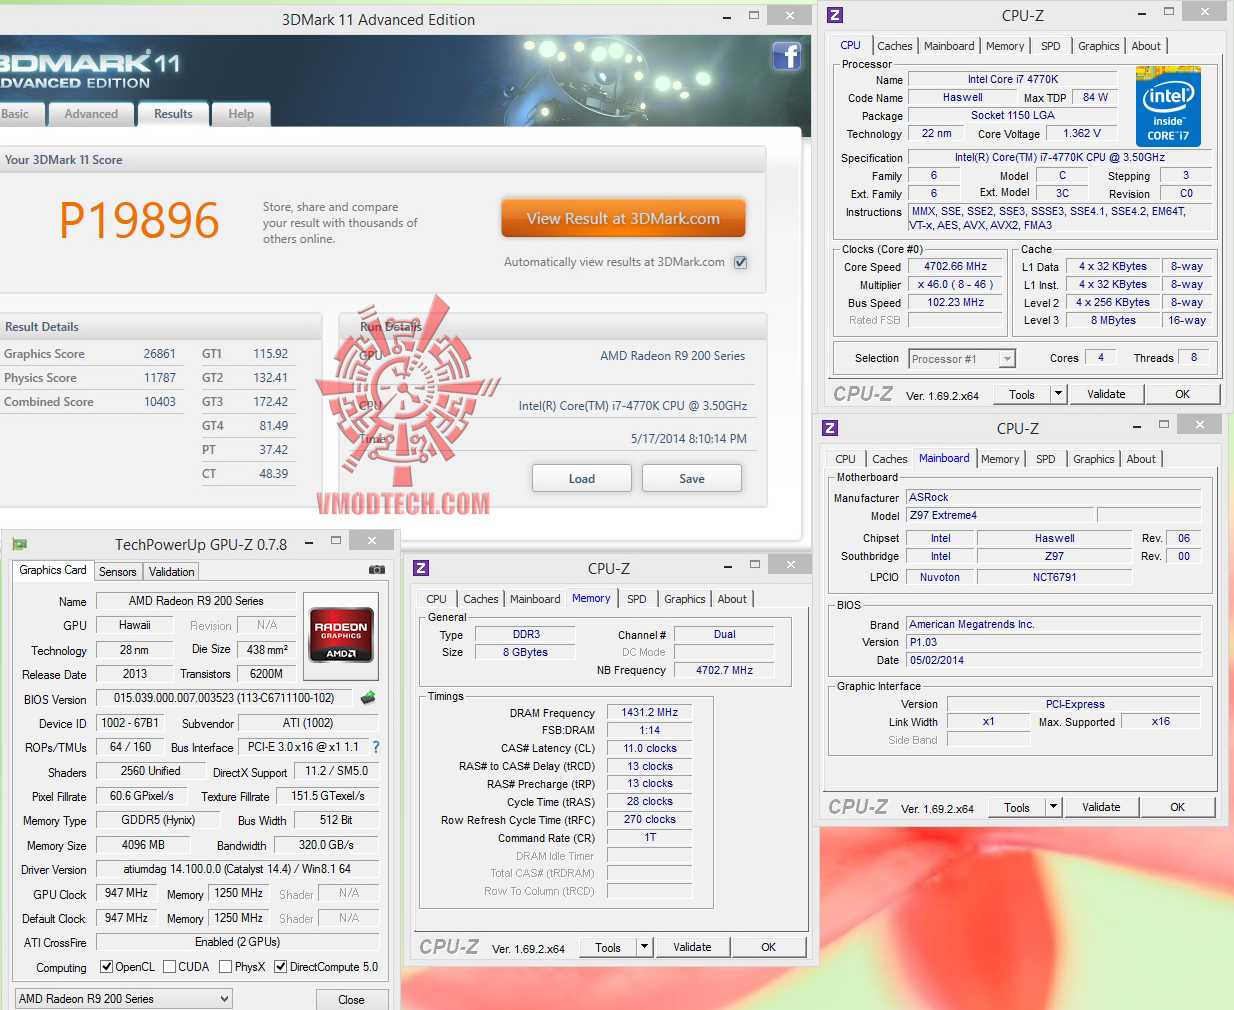Open SPD tab in the Memory CPU-Z window
The width and height of the screenshot is (1234, 1010).
(637, 599)
